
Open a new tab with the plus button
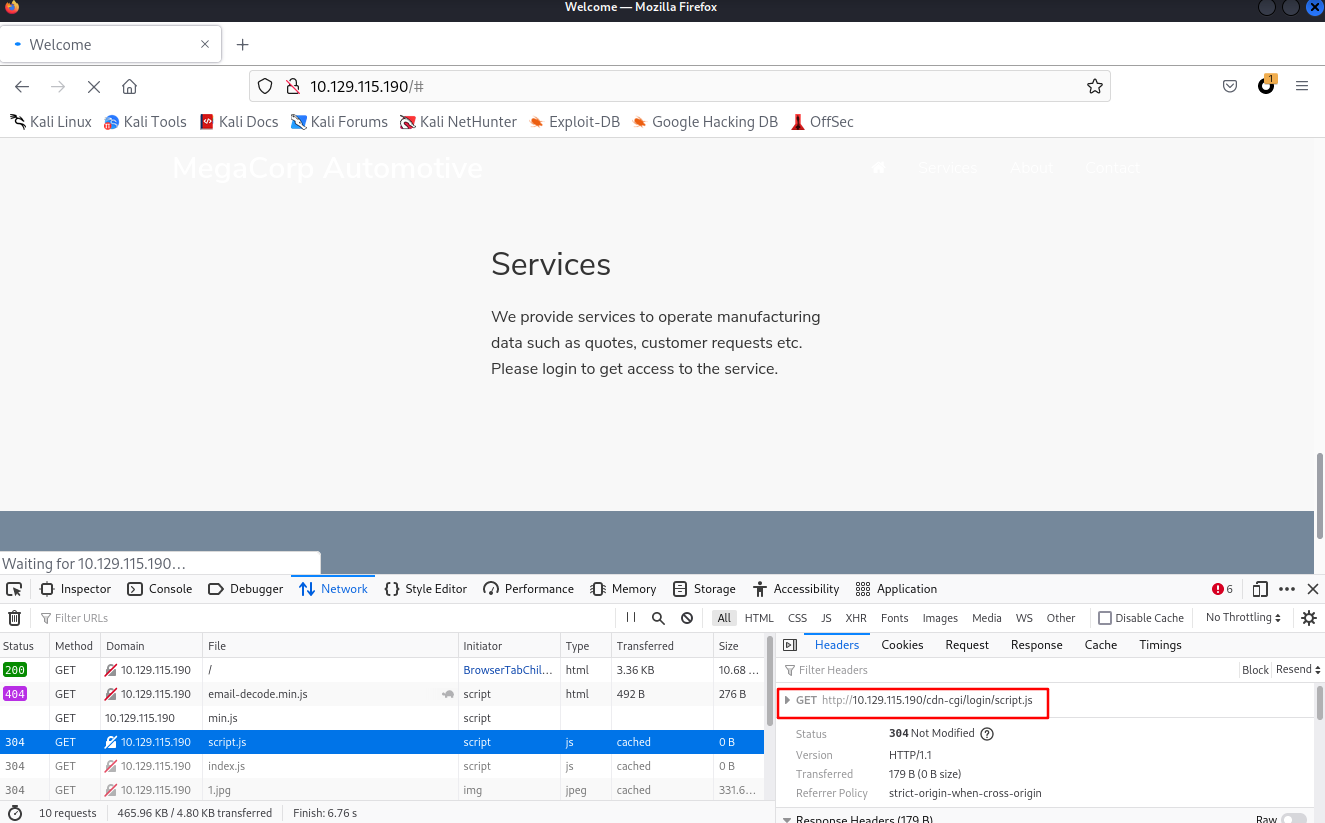(242, 44)
